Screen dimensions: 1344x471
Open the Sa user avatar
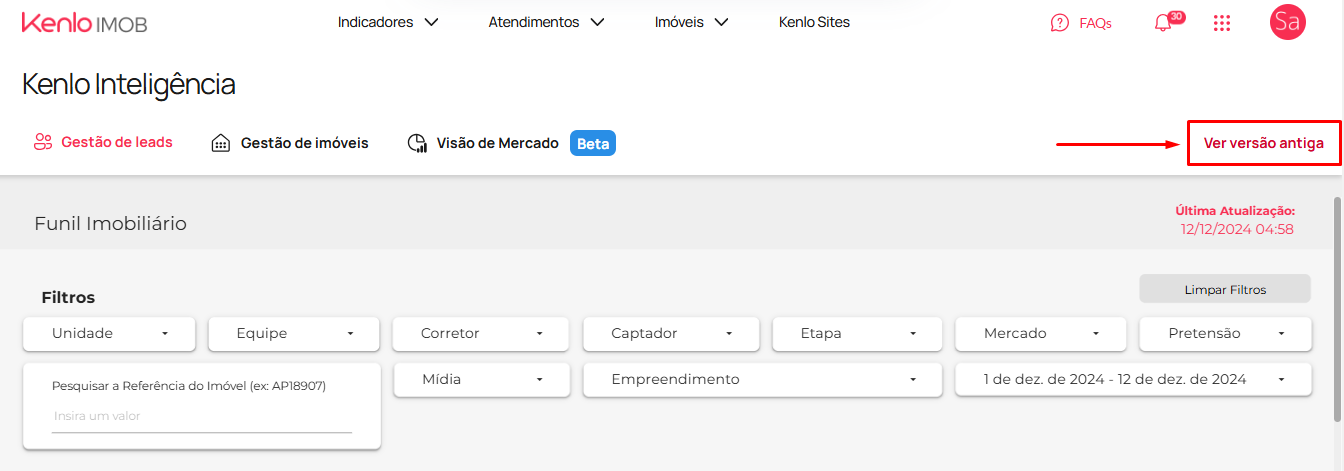point(1288,22)
